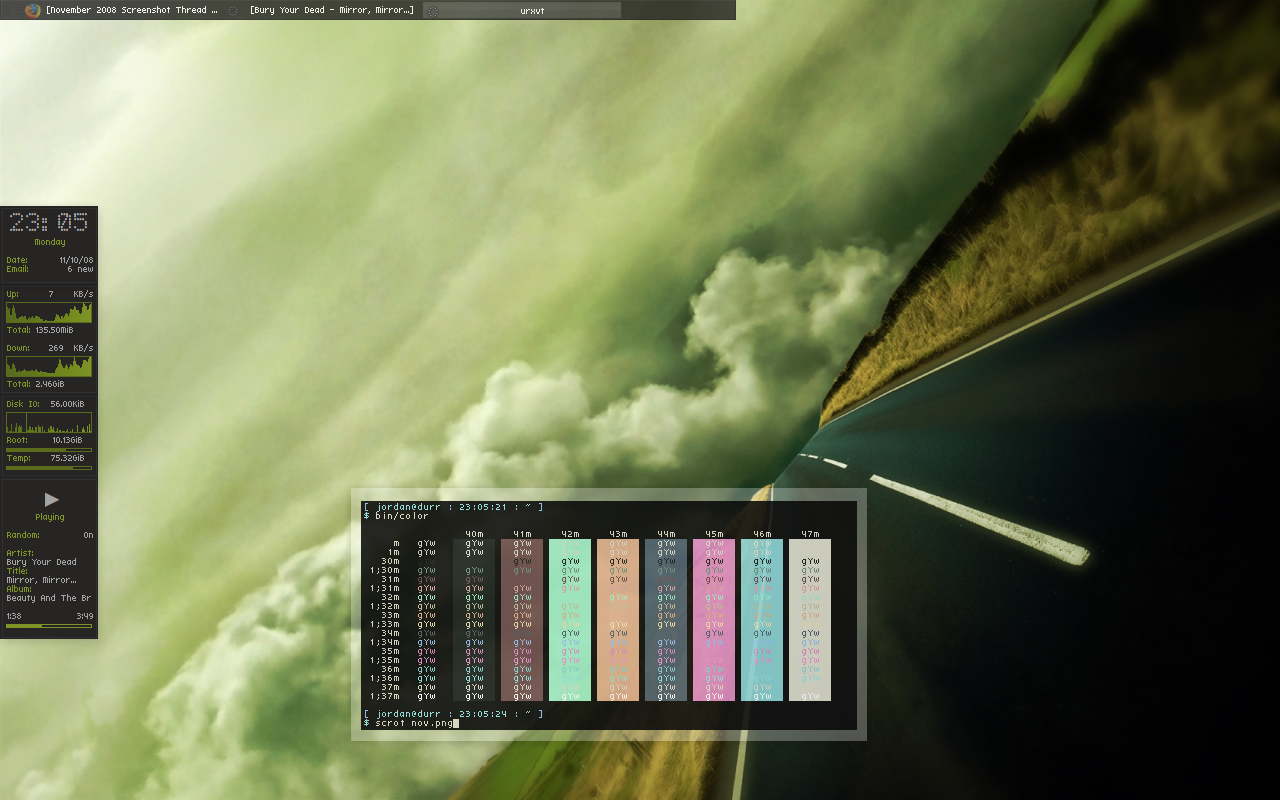Click the download speed graph
The height and width of the screenshot is (800, 1280).
[49, 366]
